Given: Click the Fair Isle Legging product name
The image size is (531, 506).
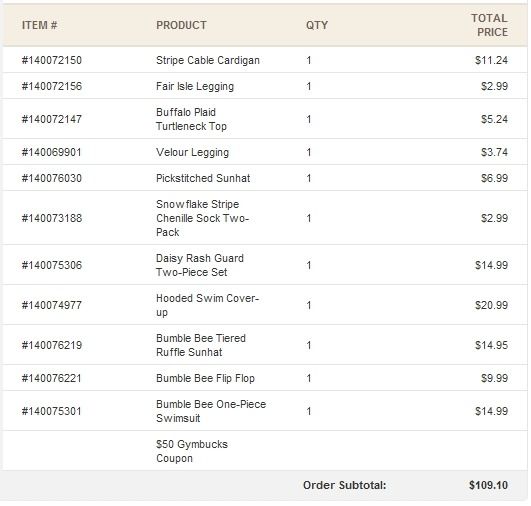Looking at the screenshot, I should [195, 86].
